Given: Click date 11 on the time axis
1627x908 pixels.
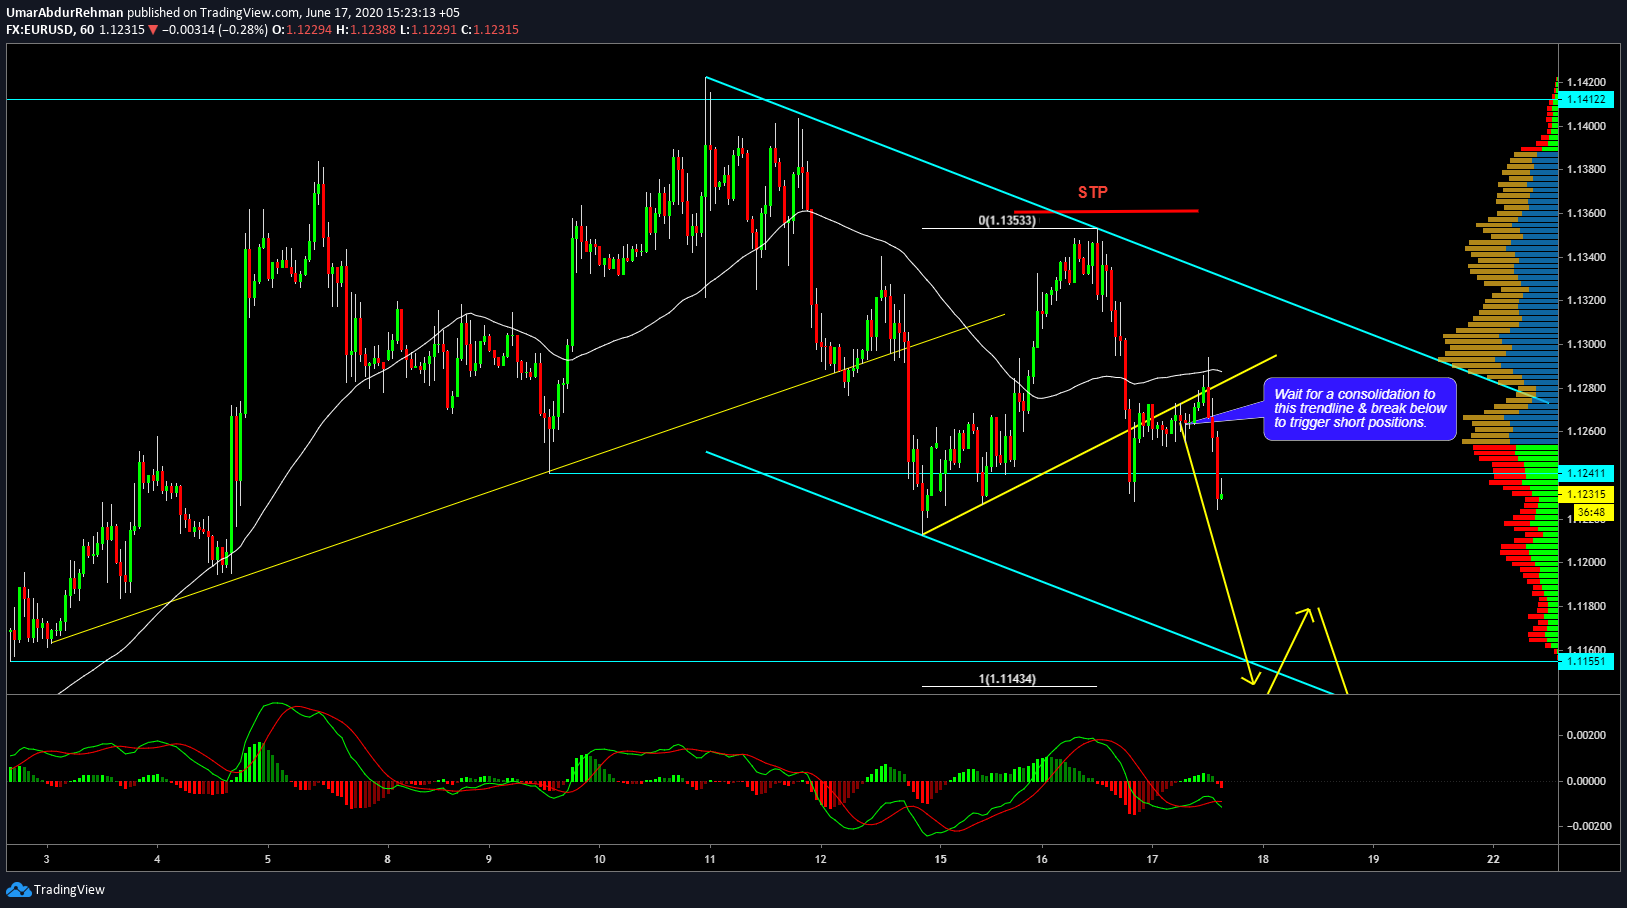Looking at the screenshot, I should [710, 859].
